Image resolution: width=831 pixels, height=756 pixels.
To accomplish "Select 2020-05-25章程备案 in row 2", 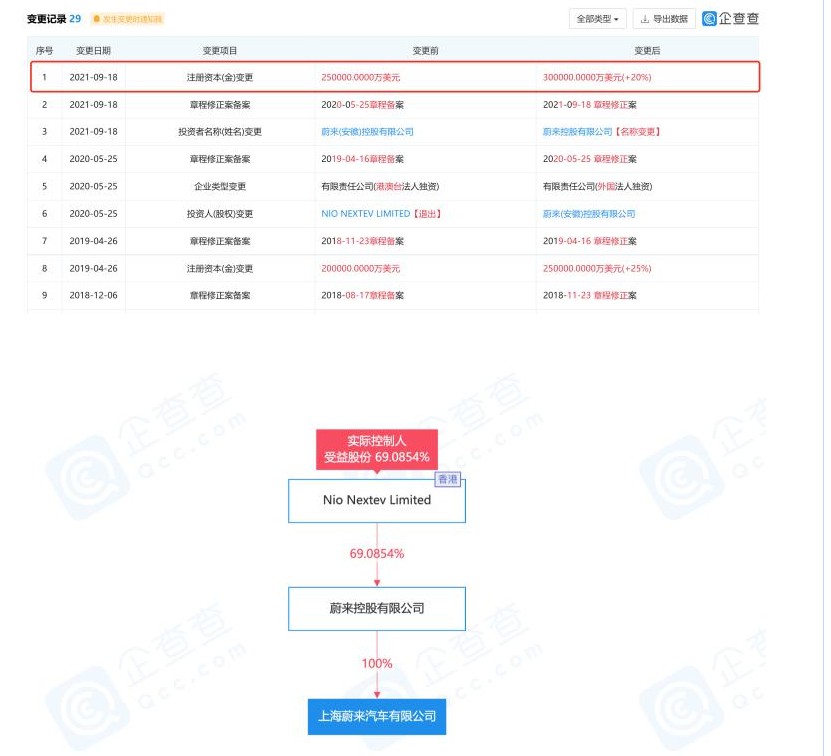I will (363, 105).
